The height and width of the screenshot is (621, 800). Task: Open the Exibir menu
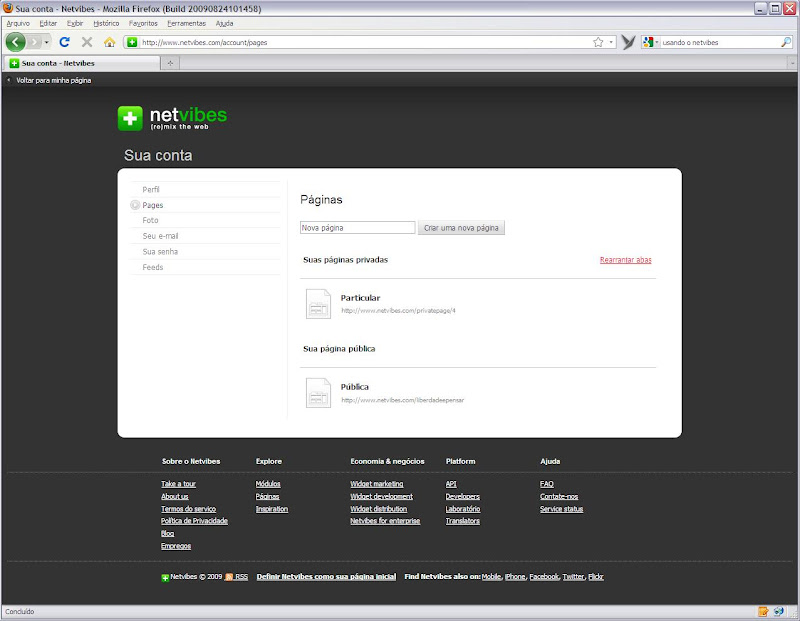(x=75, y=23)
